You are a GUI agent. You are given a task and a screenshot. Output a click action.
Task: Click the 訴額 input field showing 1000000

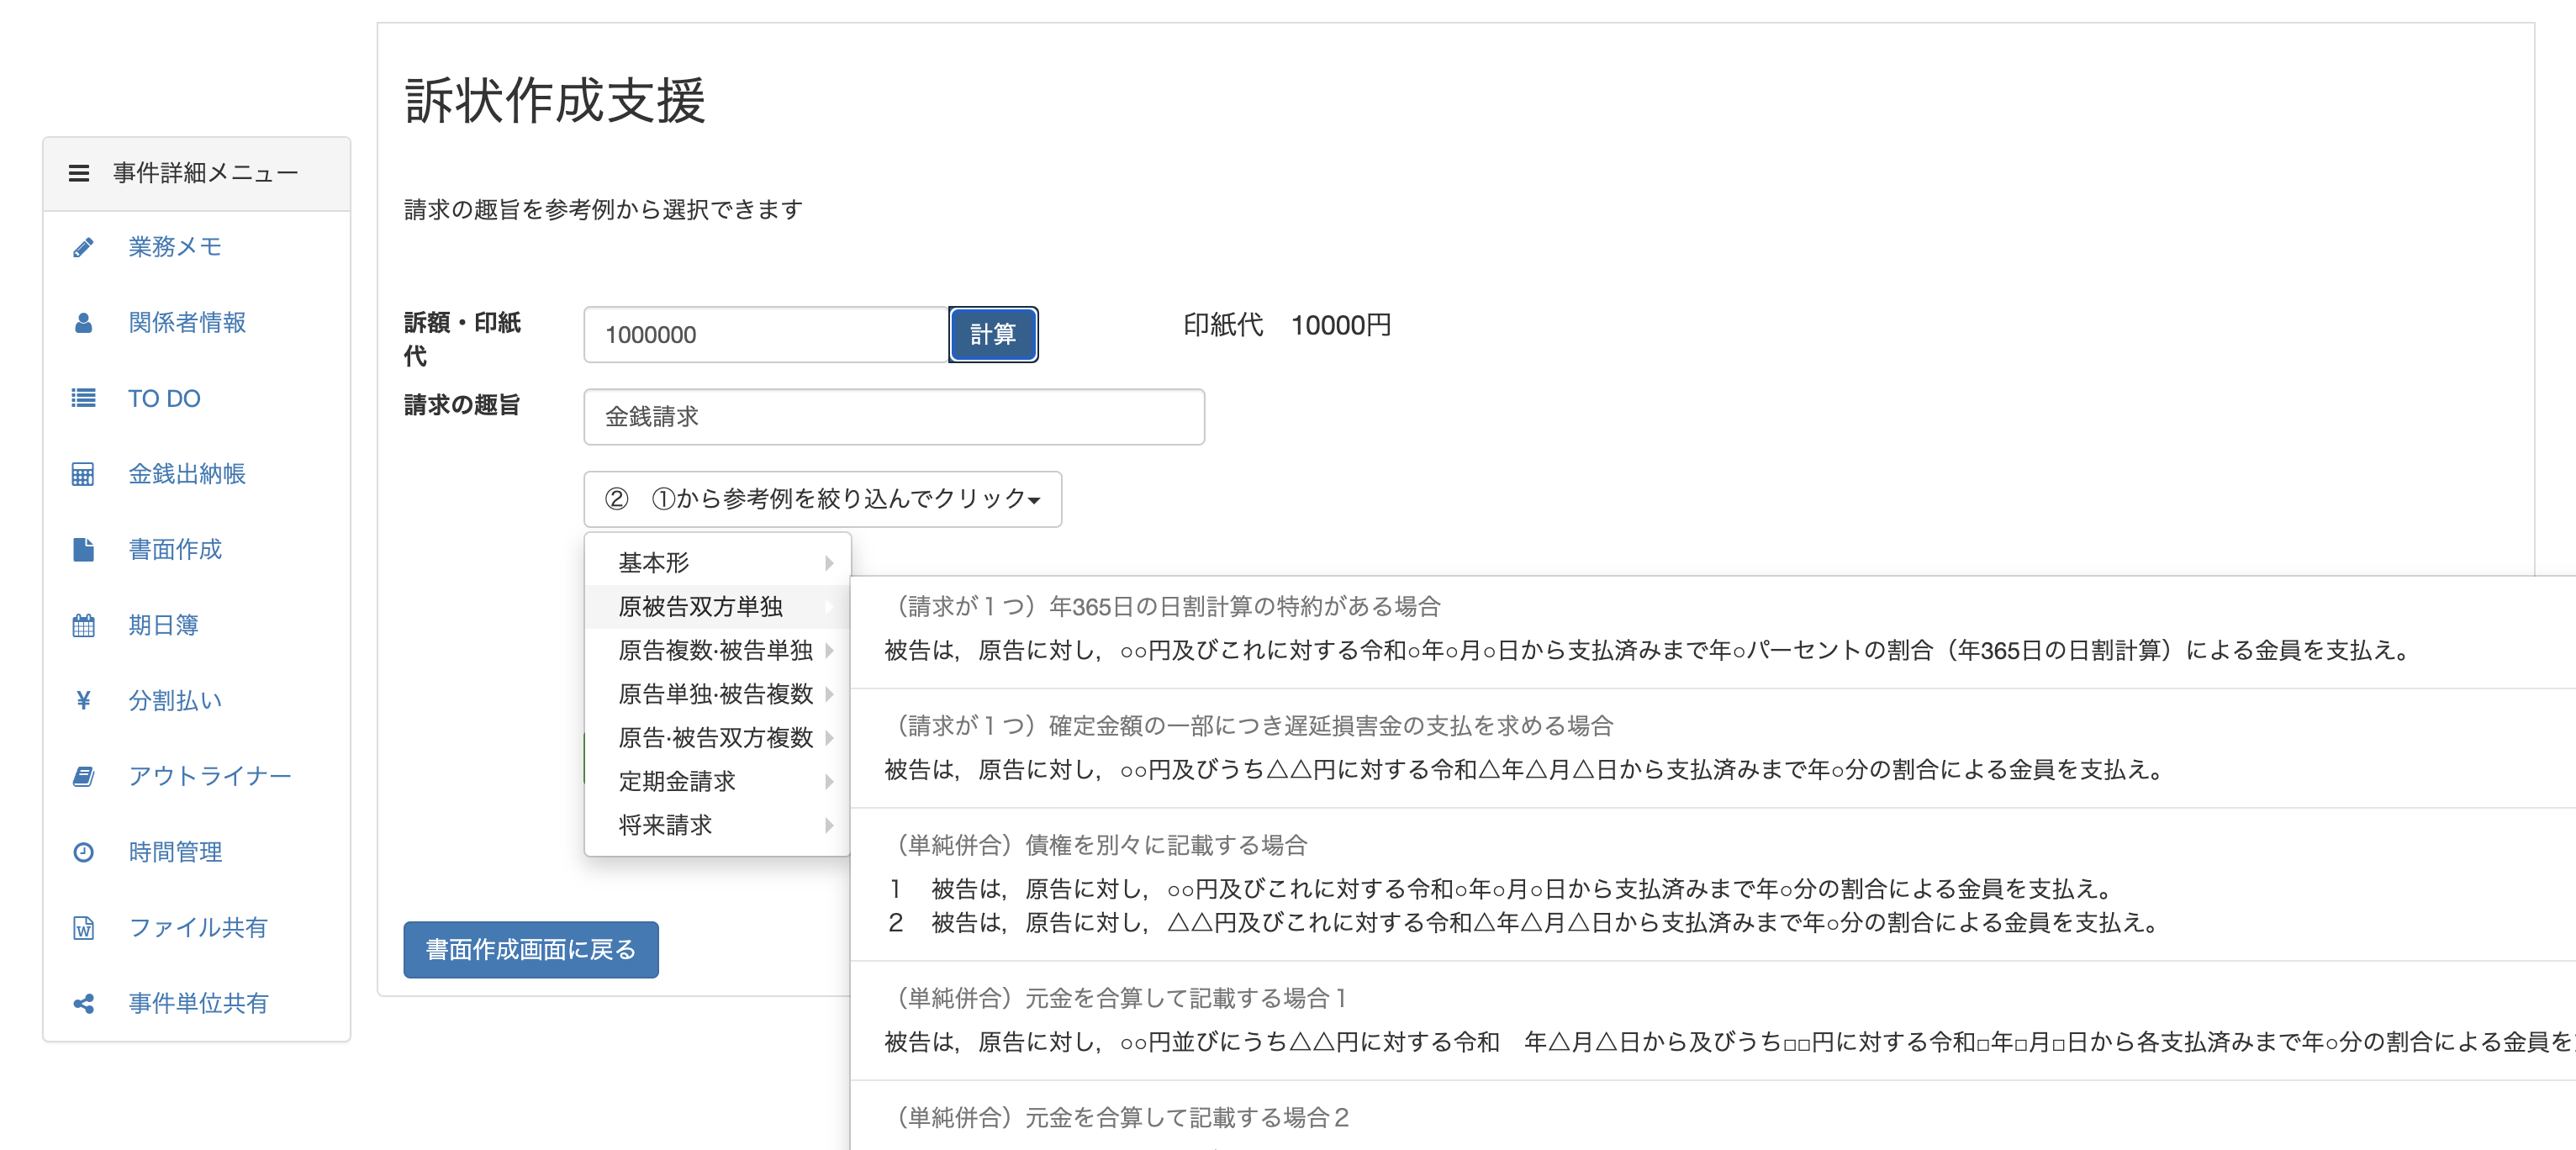(x=765, y=335)
